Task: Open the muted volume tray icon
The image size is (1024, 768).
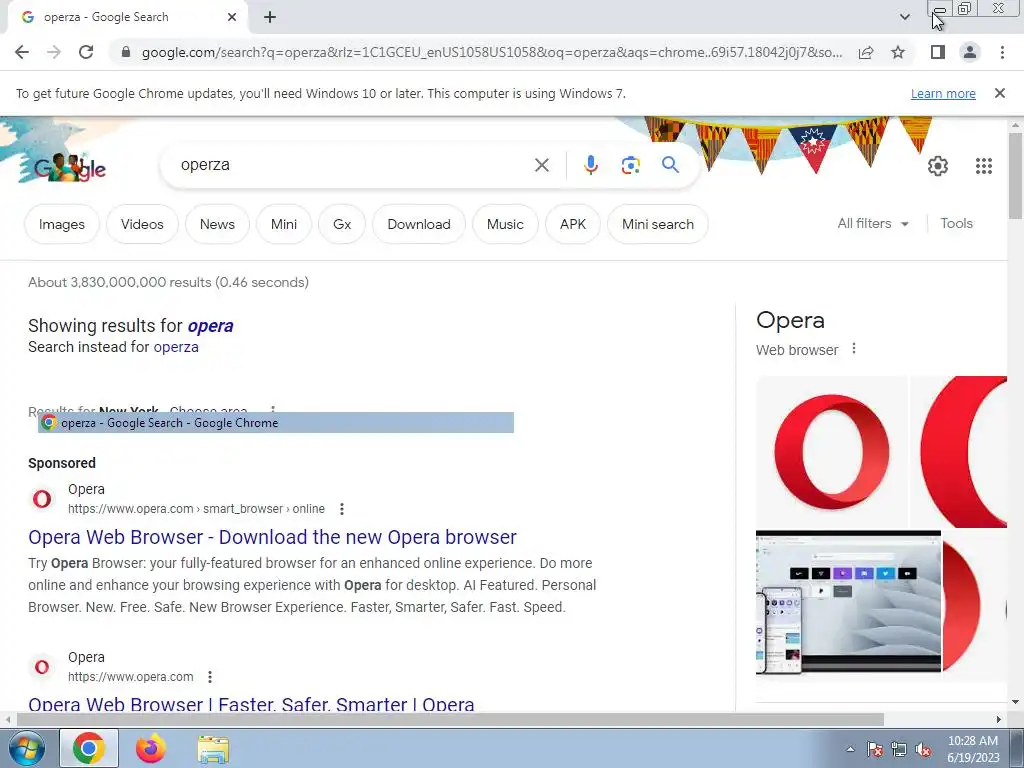Action: point(923,749)
